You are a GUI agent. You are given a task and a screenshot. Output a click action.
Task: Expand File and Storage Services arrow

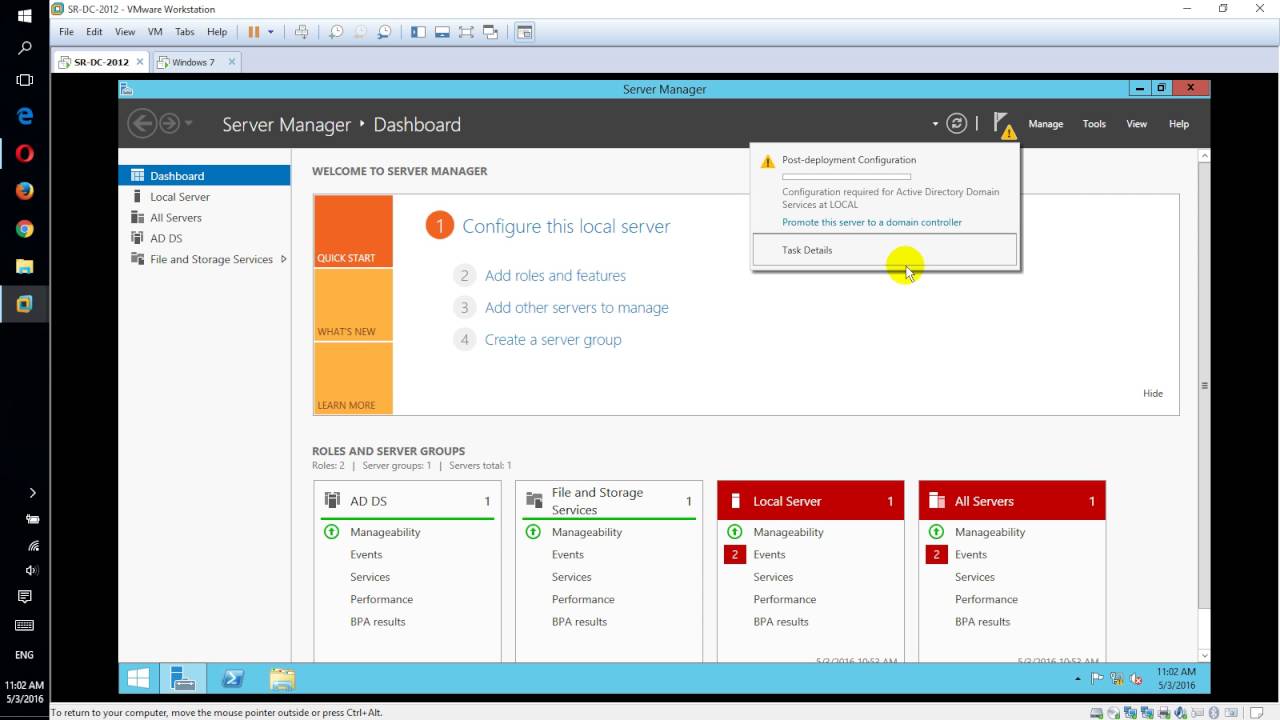pyautogui.click(x=283, y=259)
